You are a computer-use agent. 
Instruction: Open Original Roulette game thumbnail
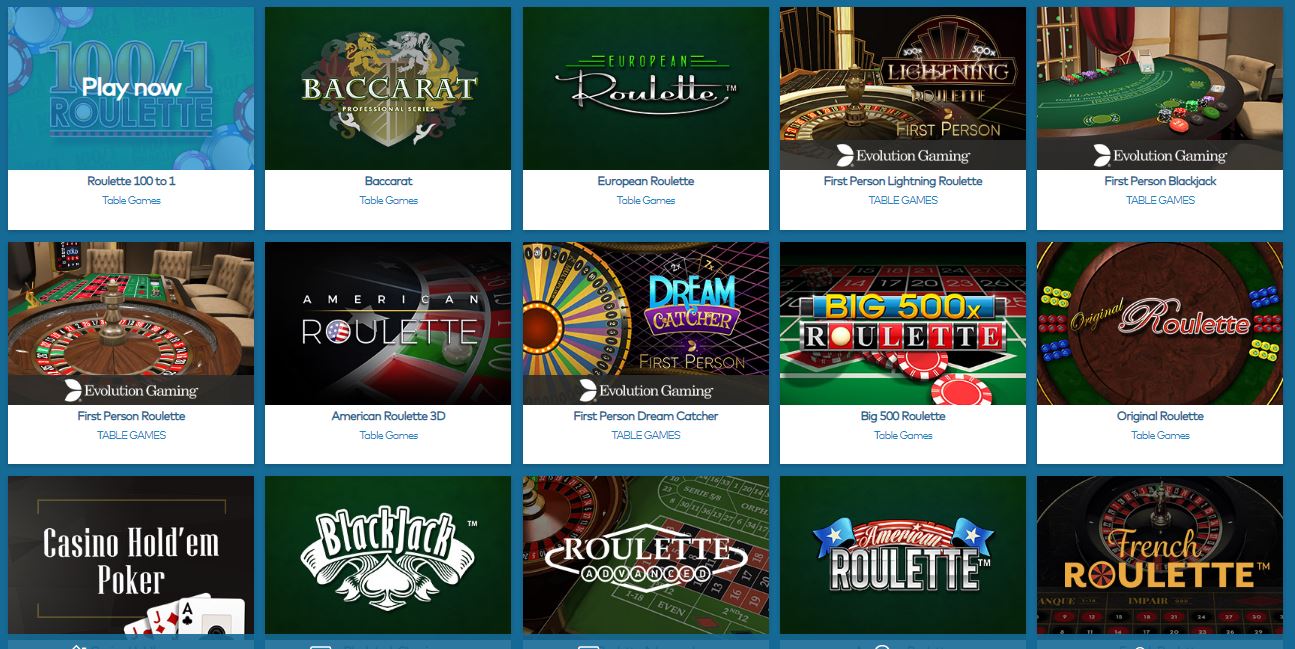point(1160,323)
